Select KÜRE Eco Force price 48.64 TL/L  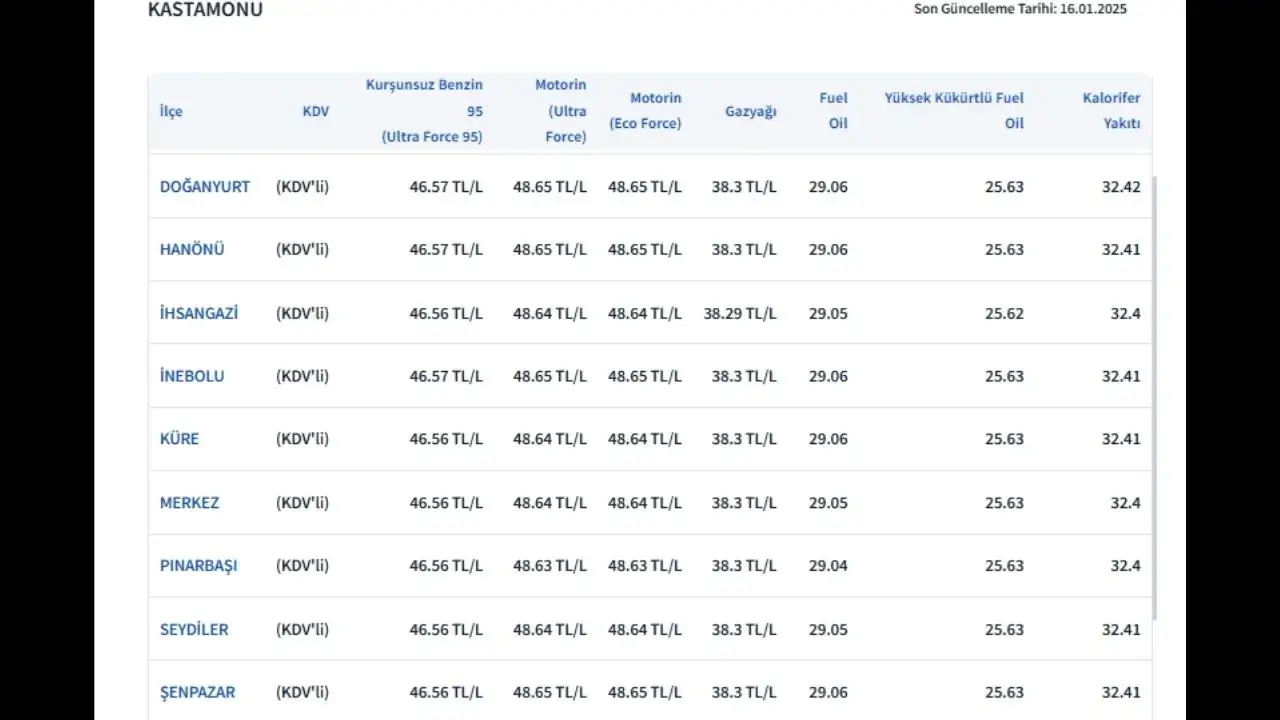tap(645, 439)
